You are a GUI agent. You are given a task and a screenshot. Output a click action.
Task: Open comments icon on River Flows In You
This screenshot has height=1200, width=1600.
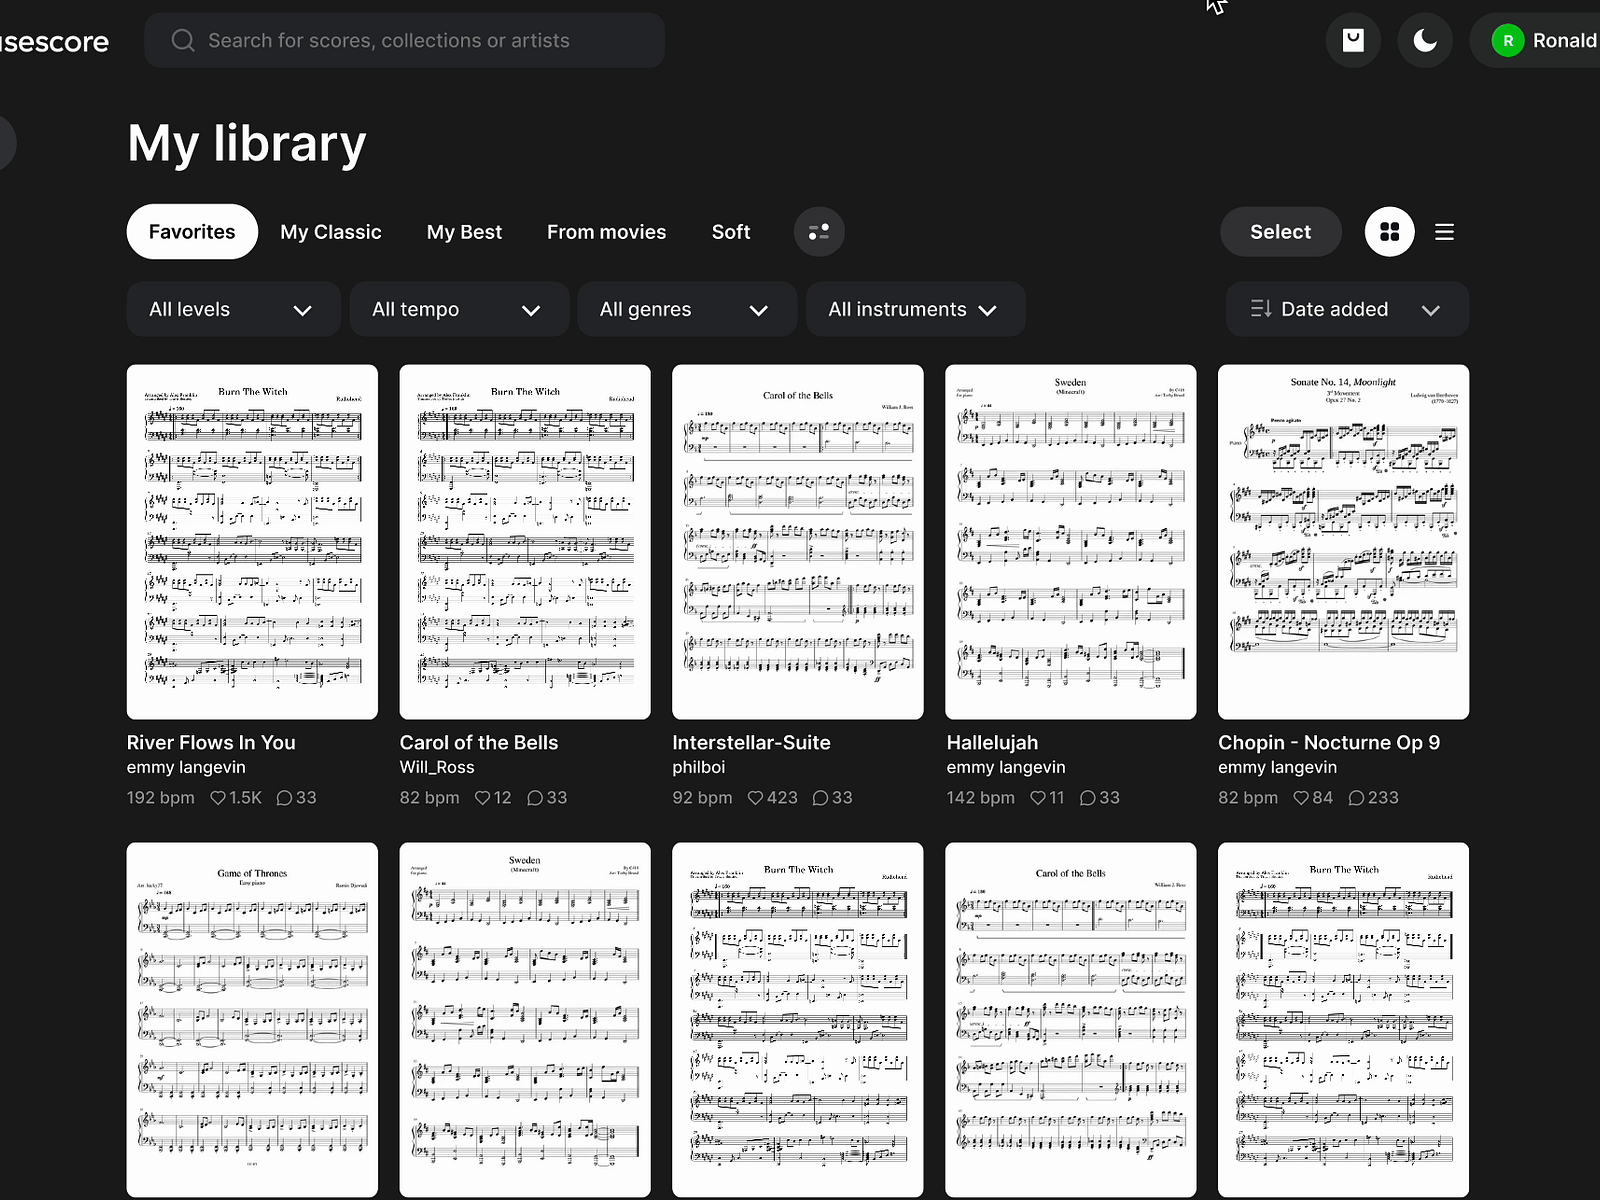[x=285, y=798]
